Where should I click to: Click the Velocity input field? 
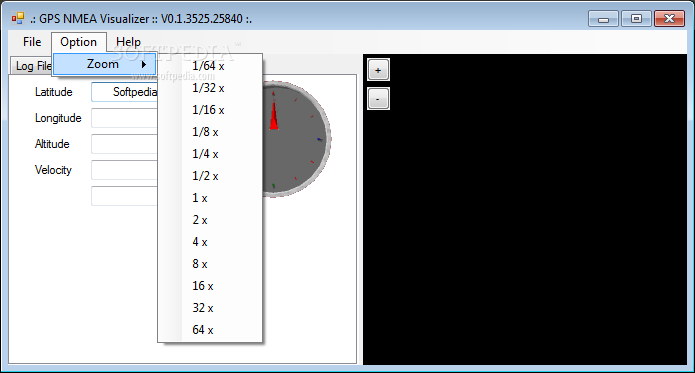click(x=125, y=170)
